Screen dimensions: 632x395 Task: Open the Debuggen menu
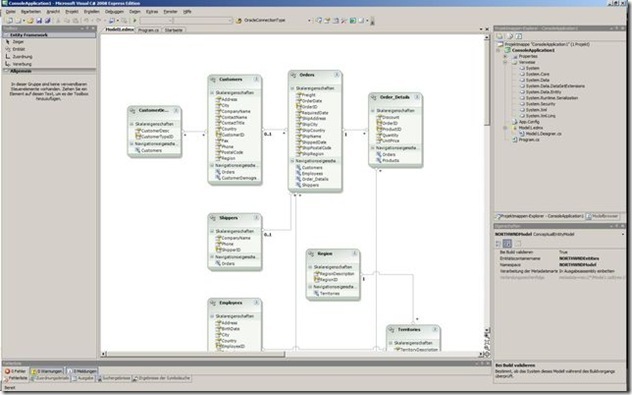(x=114, y=12)
